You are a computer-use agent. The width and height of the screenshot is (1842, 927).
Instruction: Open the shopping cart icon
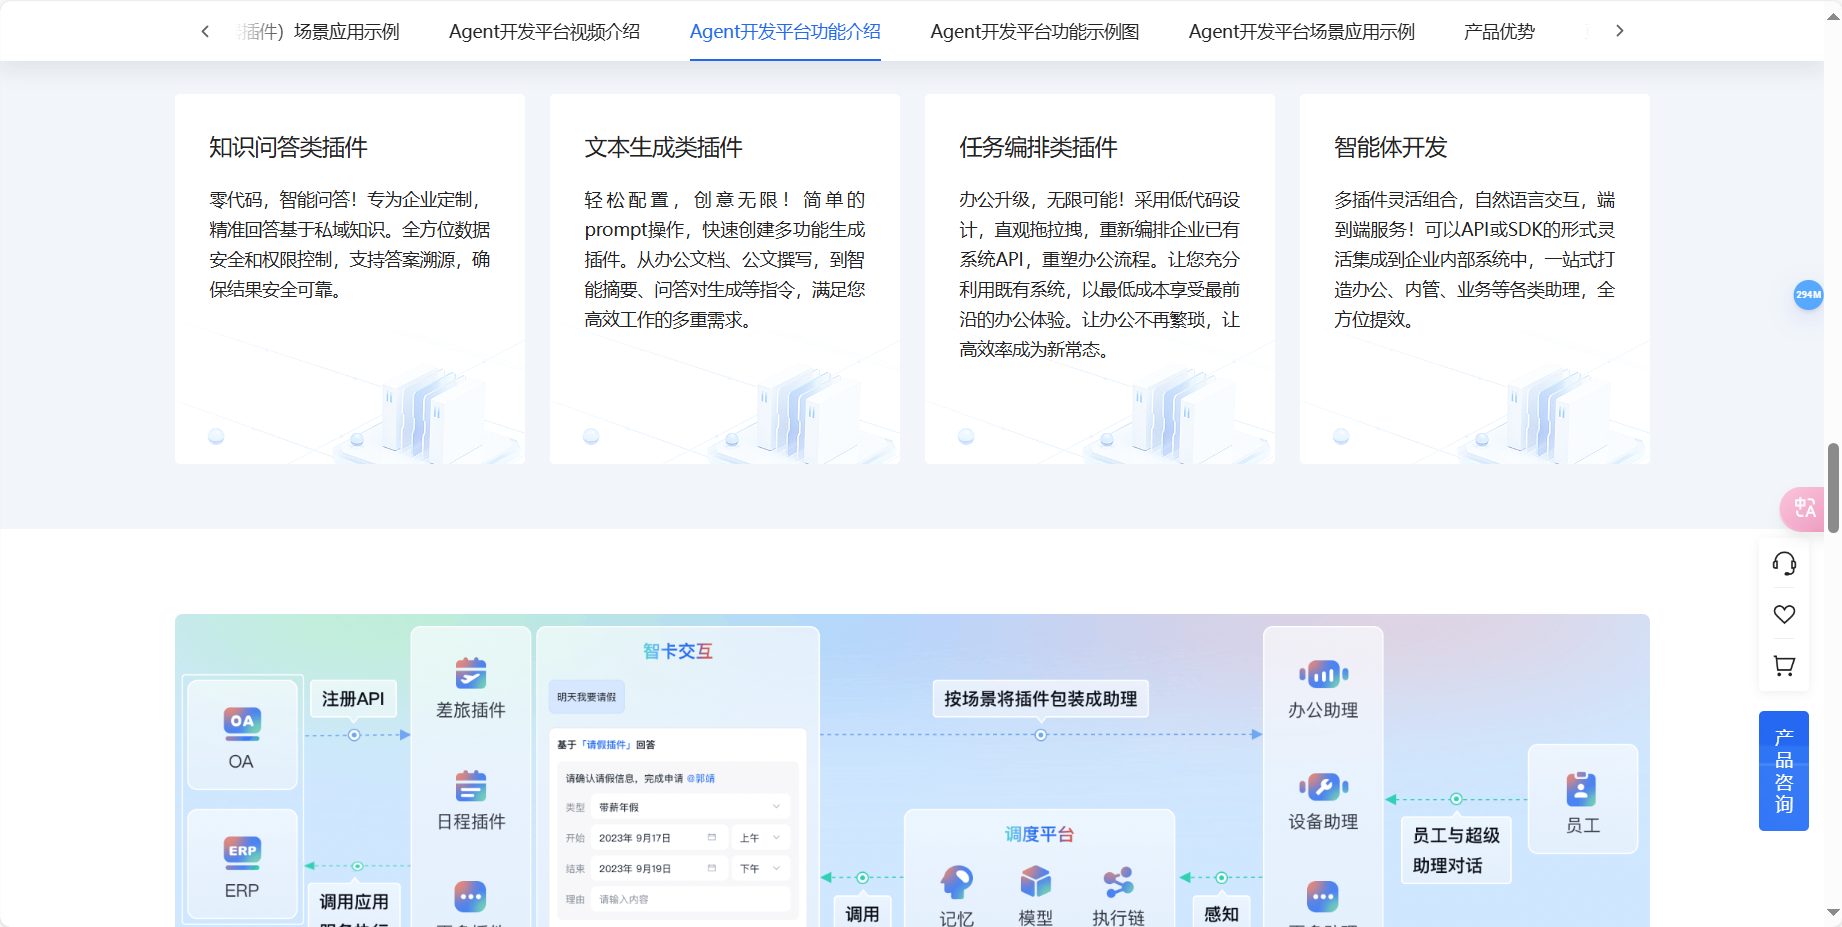click(x=1784, y=665)
